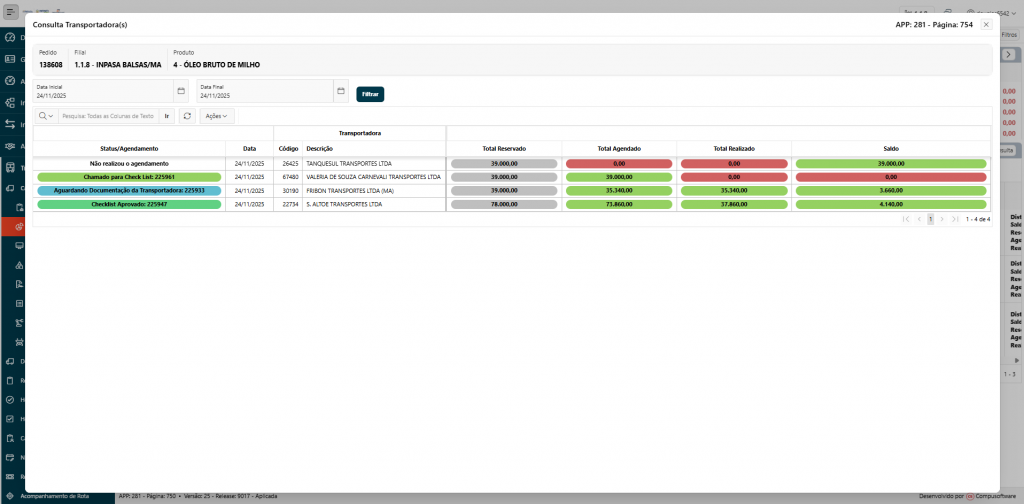Click the Status/Agendamento column header

[x=129, y=149]
